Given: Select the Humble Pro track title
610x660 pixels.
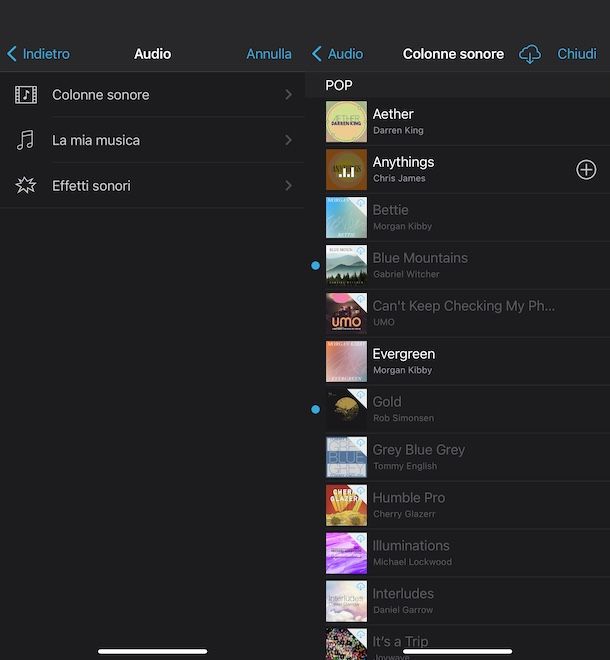Looking at the screenshot, I should (409, 498).
